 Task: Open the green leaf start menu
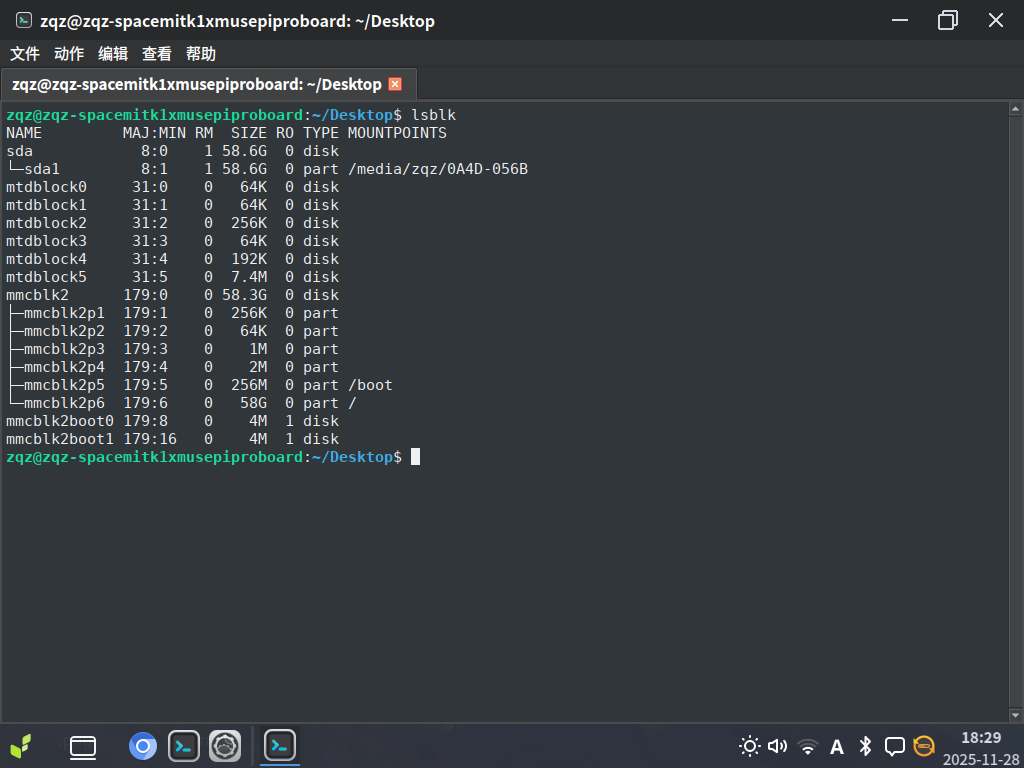click(x=20, y=746)
